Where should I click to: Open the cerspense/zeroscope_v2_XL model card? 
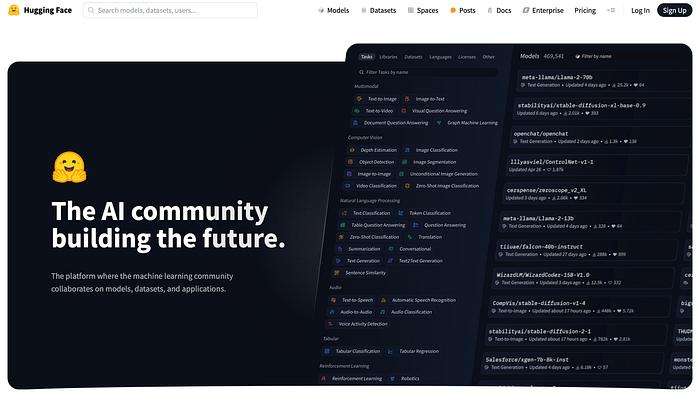point(594,194)
